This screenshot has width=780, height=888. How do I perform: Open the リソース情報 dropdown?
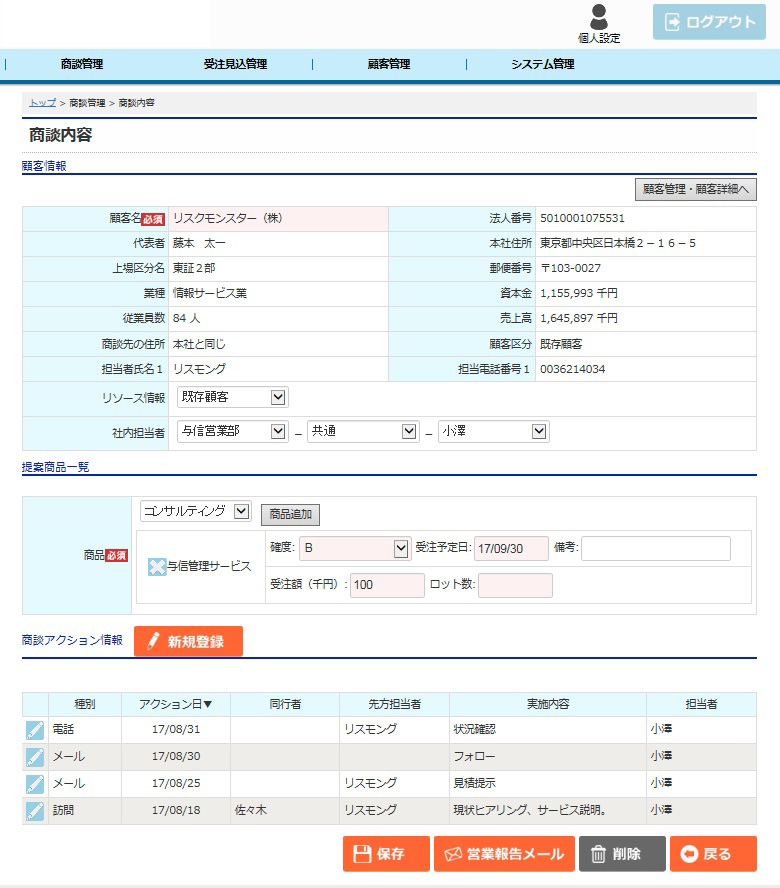pos(233,398)
